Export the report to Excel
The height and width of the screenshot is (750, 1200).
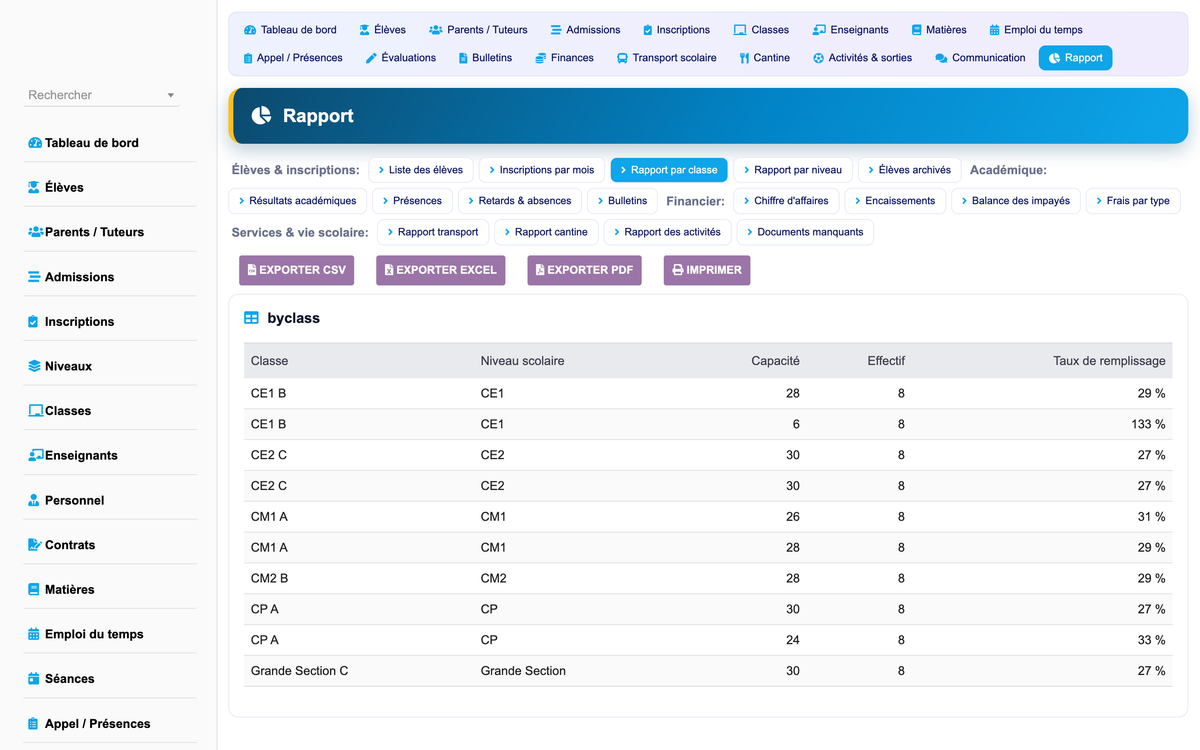coord(440,270)
